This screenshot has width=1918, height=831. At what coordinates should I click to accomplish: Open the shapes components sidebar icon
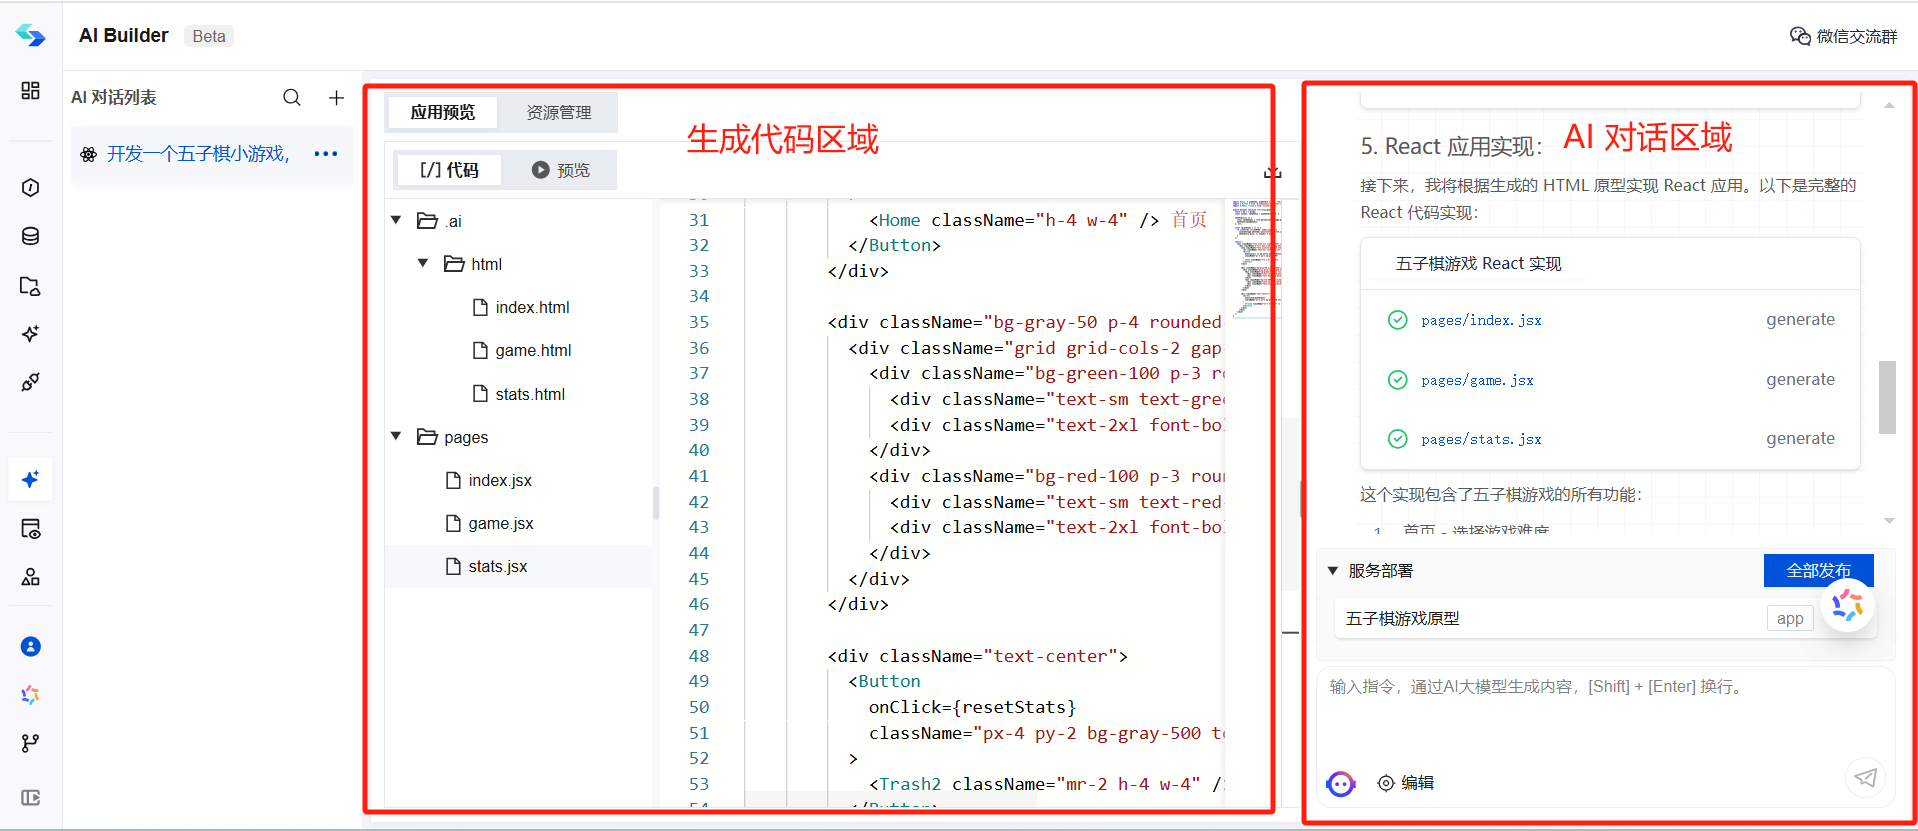pos(30,577)
